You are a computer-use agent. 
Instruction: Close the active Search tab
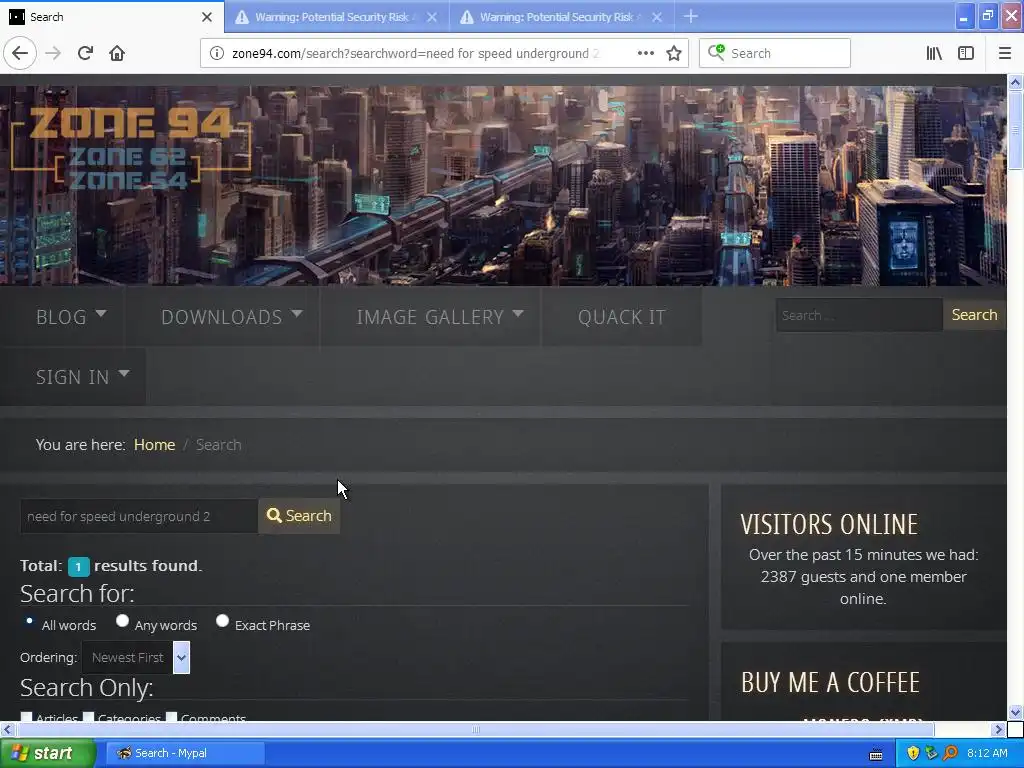(x=206, y=17)
